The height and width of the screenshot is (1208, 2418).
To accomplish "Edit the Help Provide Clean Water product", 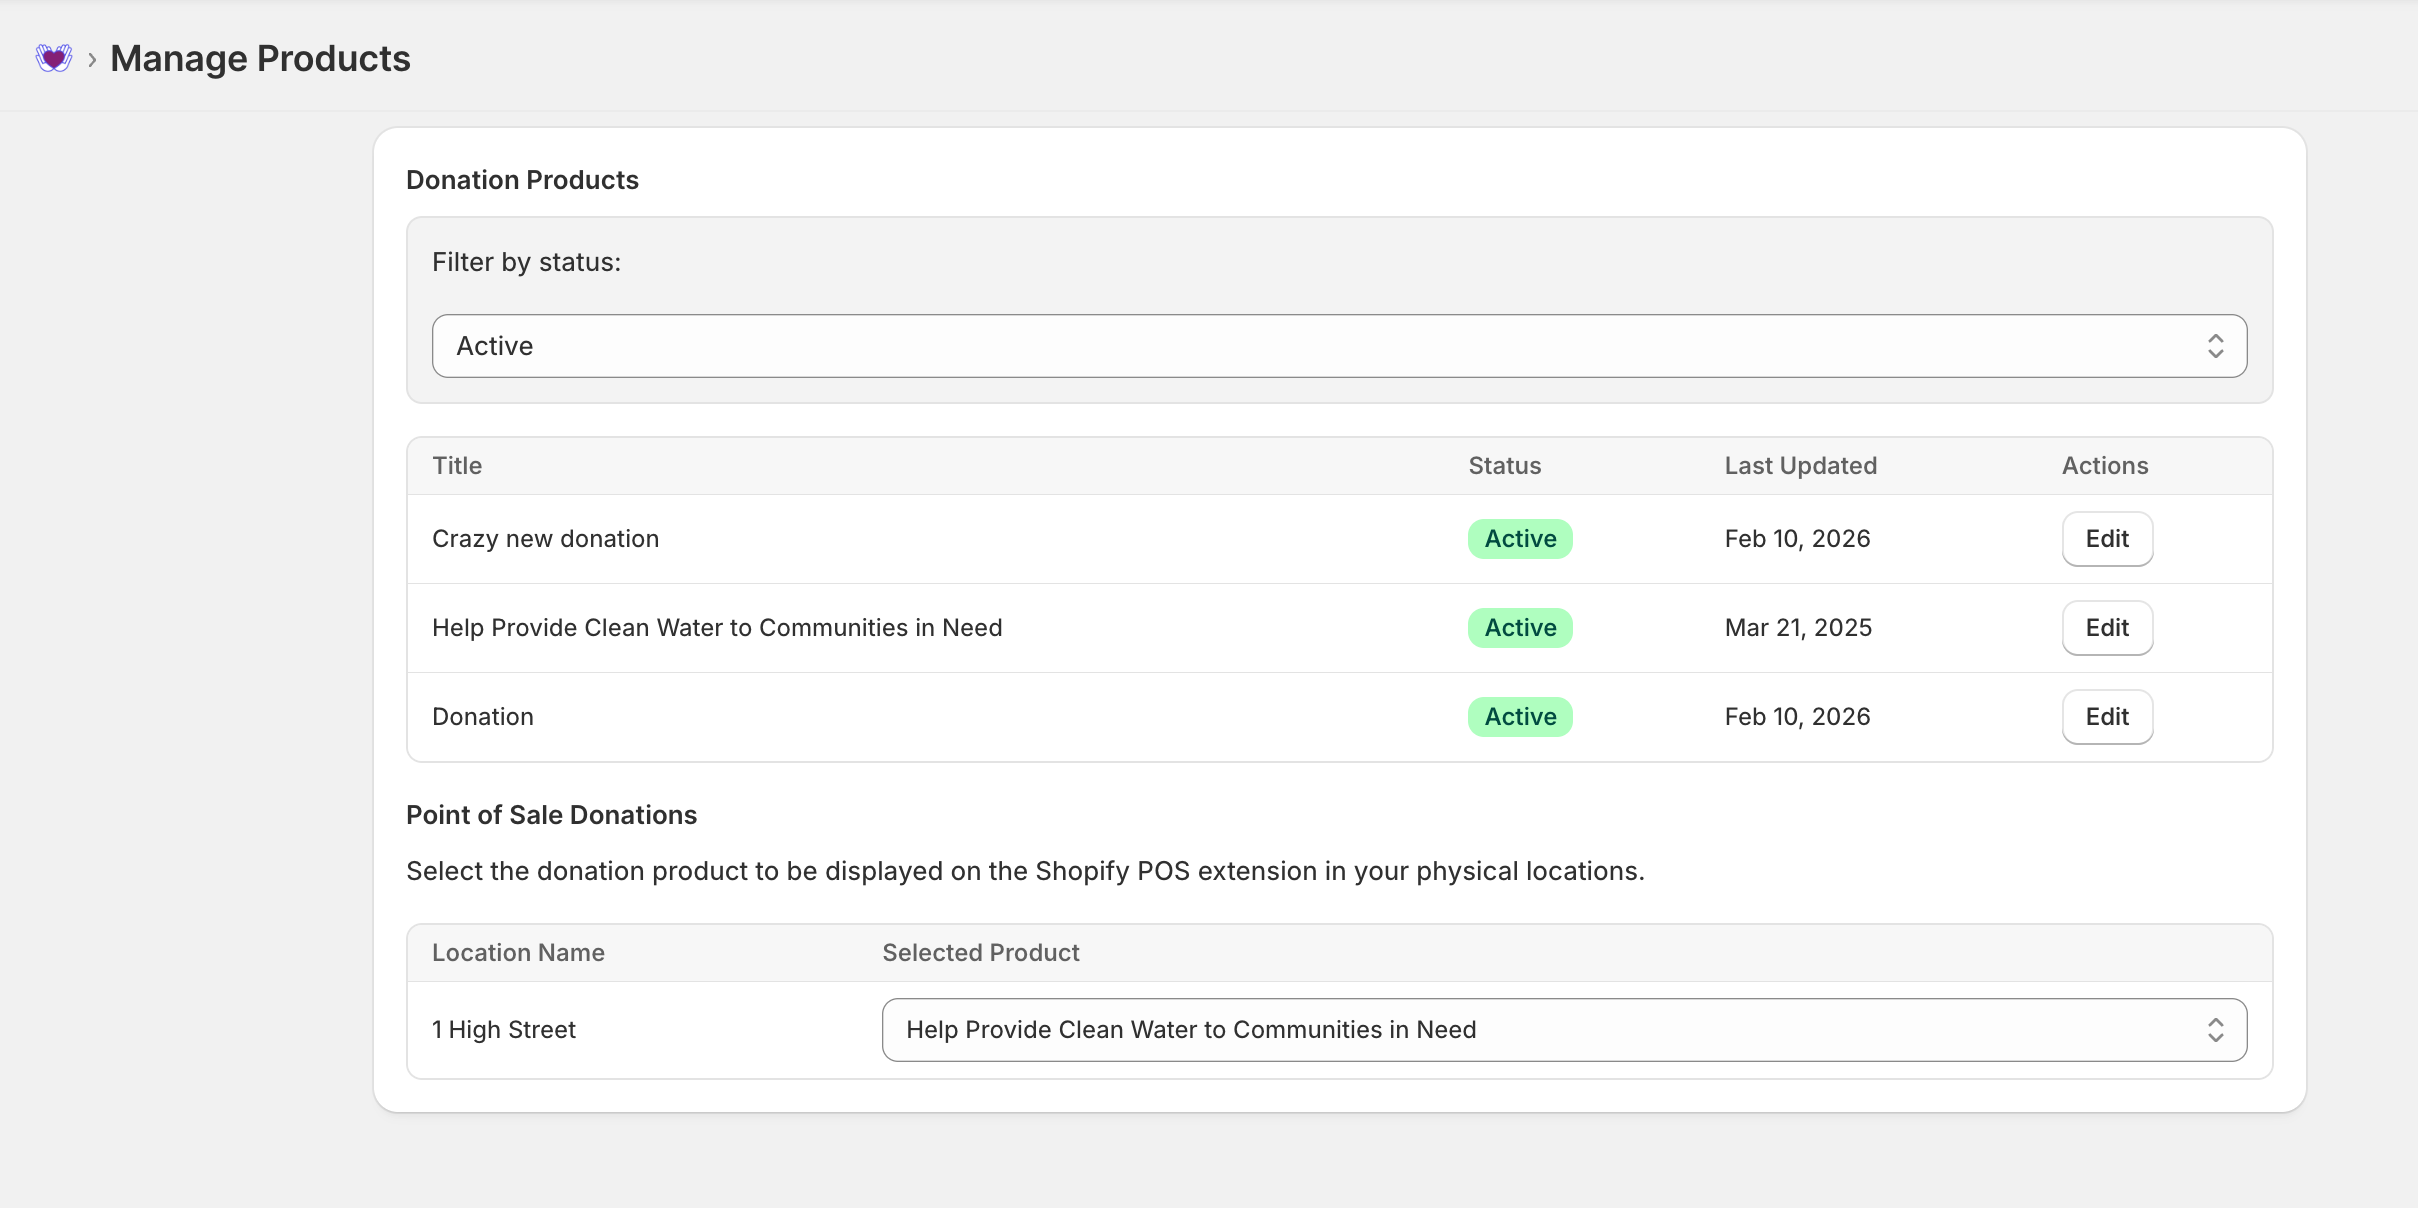I will click(2106, 628).
